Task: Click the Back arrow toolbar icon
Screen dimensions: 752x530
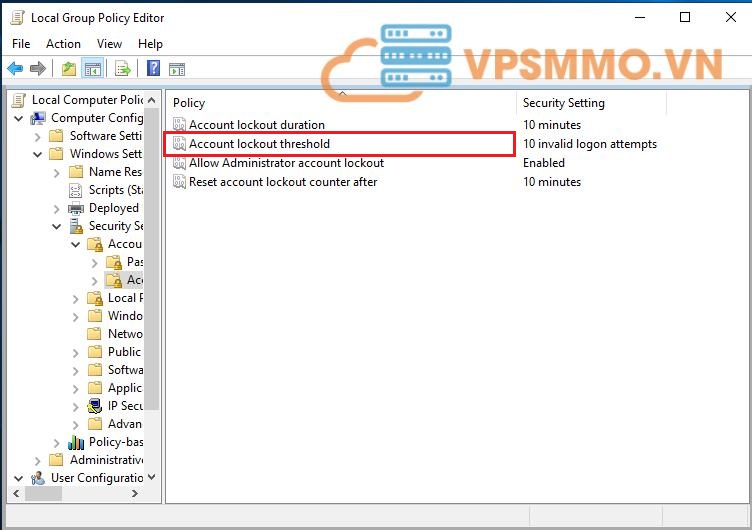Action: pos(15,69)
